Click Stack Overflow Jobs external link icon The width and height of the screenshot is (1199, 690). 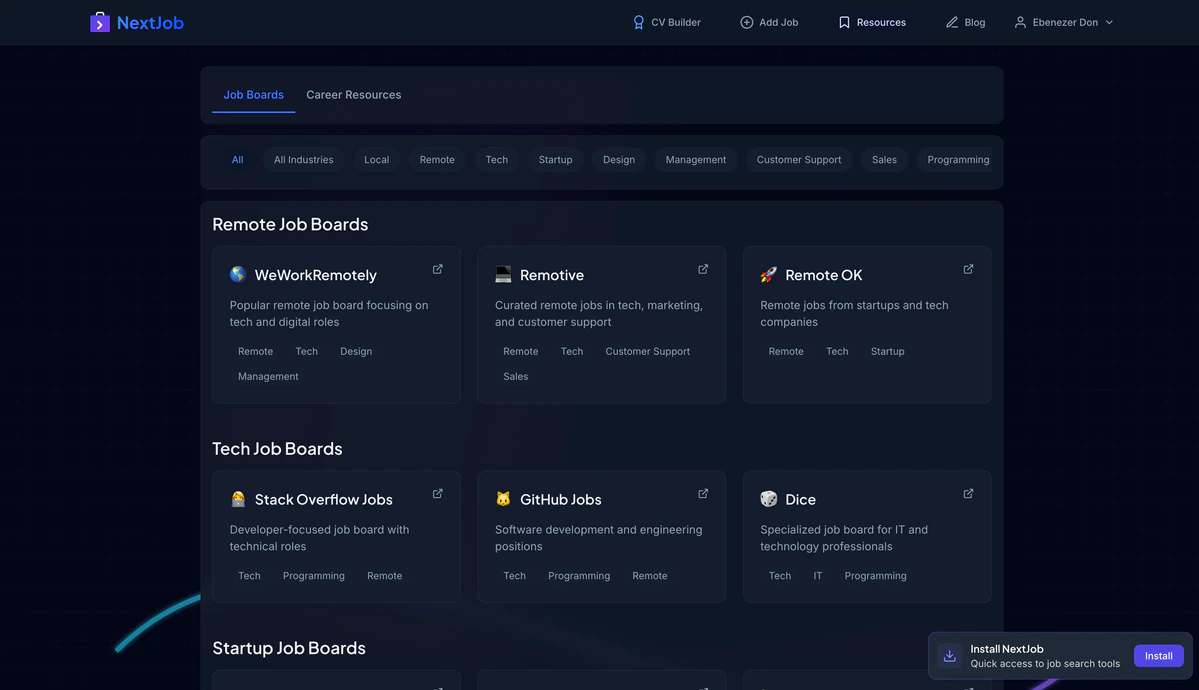pos(436,494)
